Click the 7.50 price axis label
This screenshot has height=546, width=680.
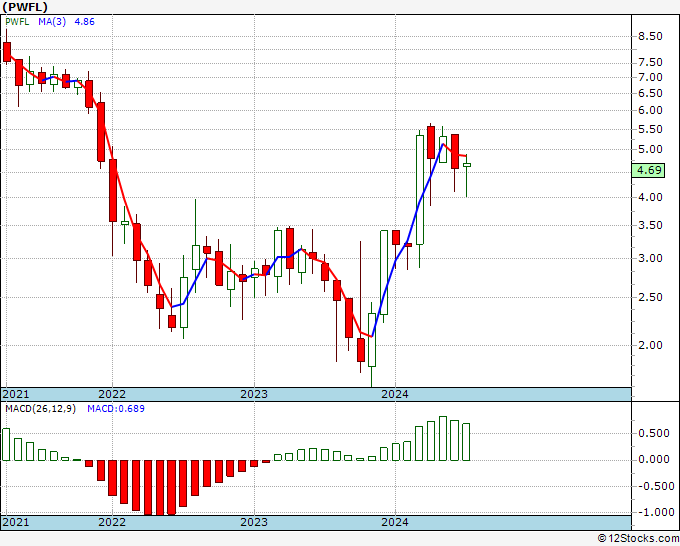click(650, 62)
